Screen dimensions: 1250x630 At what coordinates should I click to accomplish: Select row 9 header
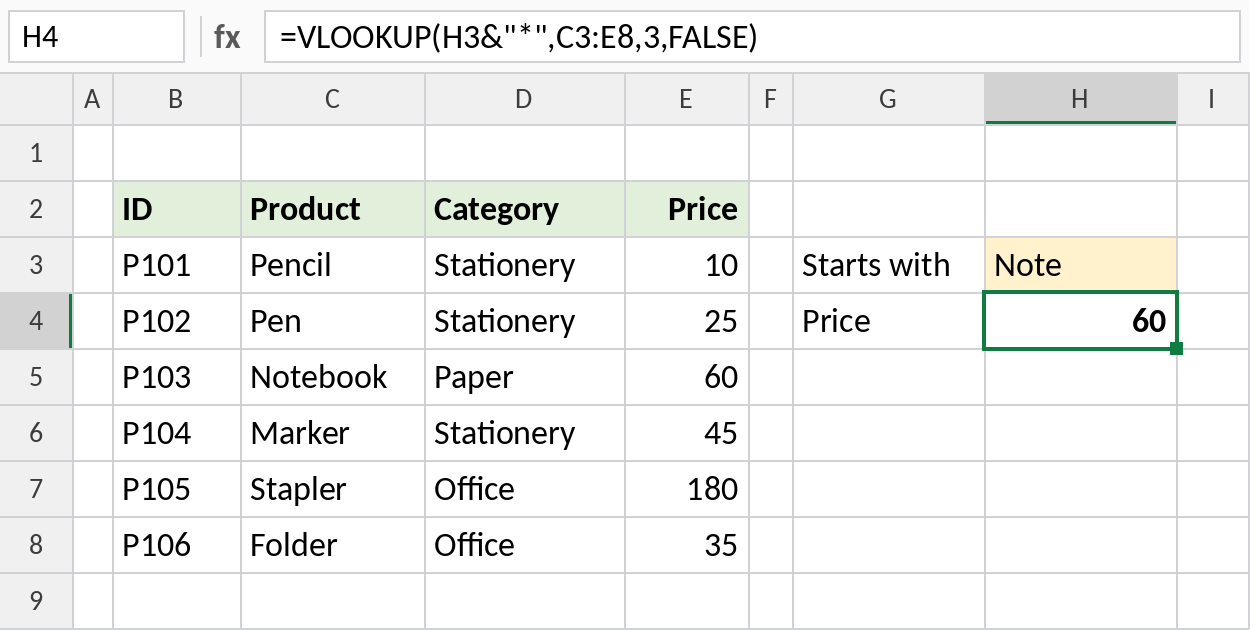tap(37, 601)
